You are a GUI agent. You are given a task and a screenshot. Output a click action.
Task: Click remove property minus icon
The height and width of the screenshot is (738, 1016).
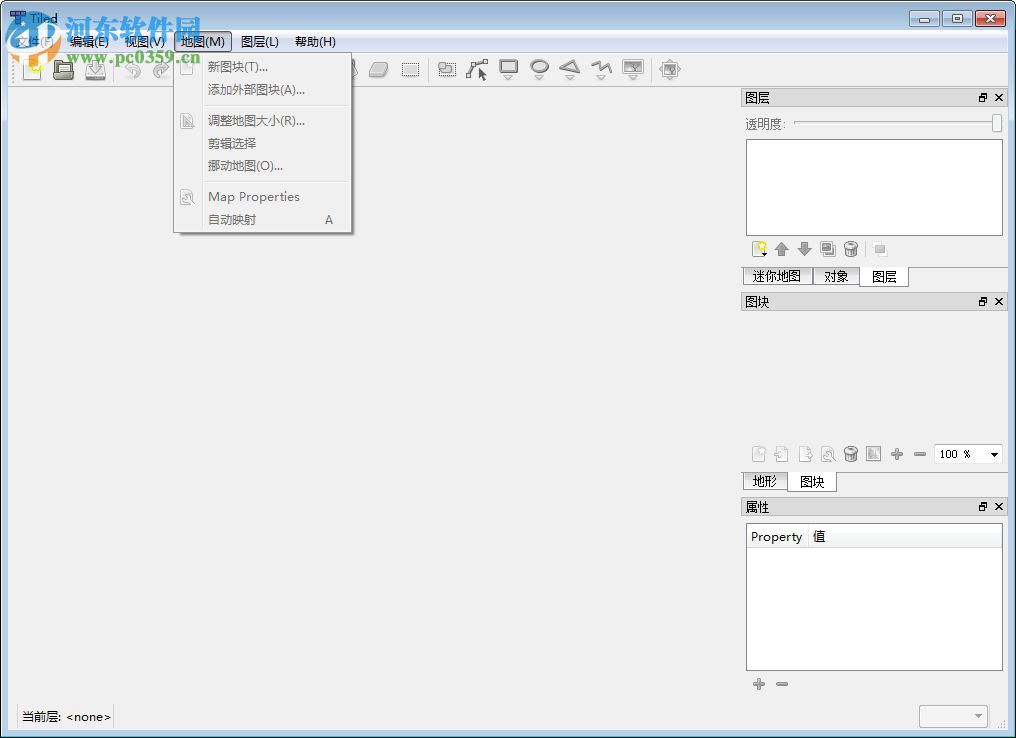tap(782, 684)
